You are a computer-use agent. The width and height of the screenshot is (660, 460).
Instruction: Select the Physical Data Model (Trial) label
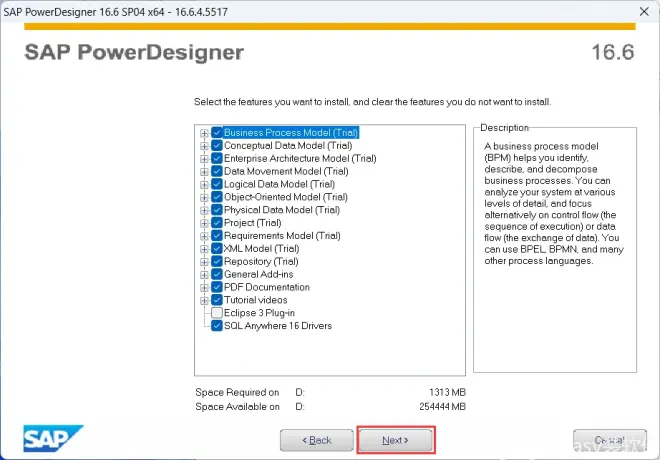coord(282,210)
